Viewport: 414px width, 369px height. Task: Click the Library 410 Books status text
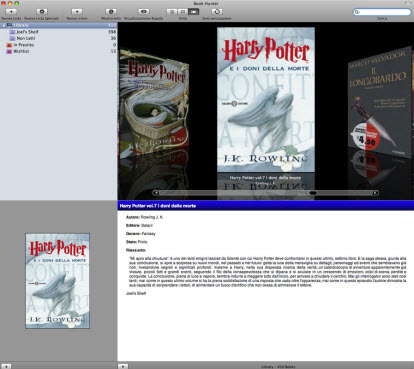[278, 367]
